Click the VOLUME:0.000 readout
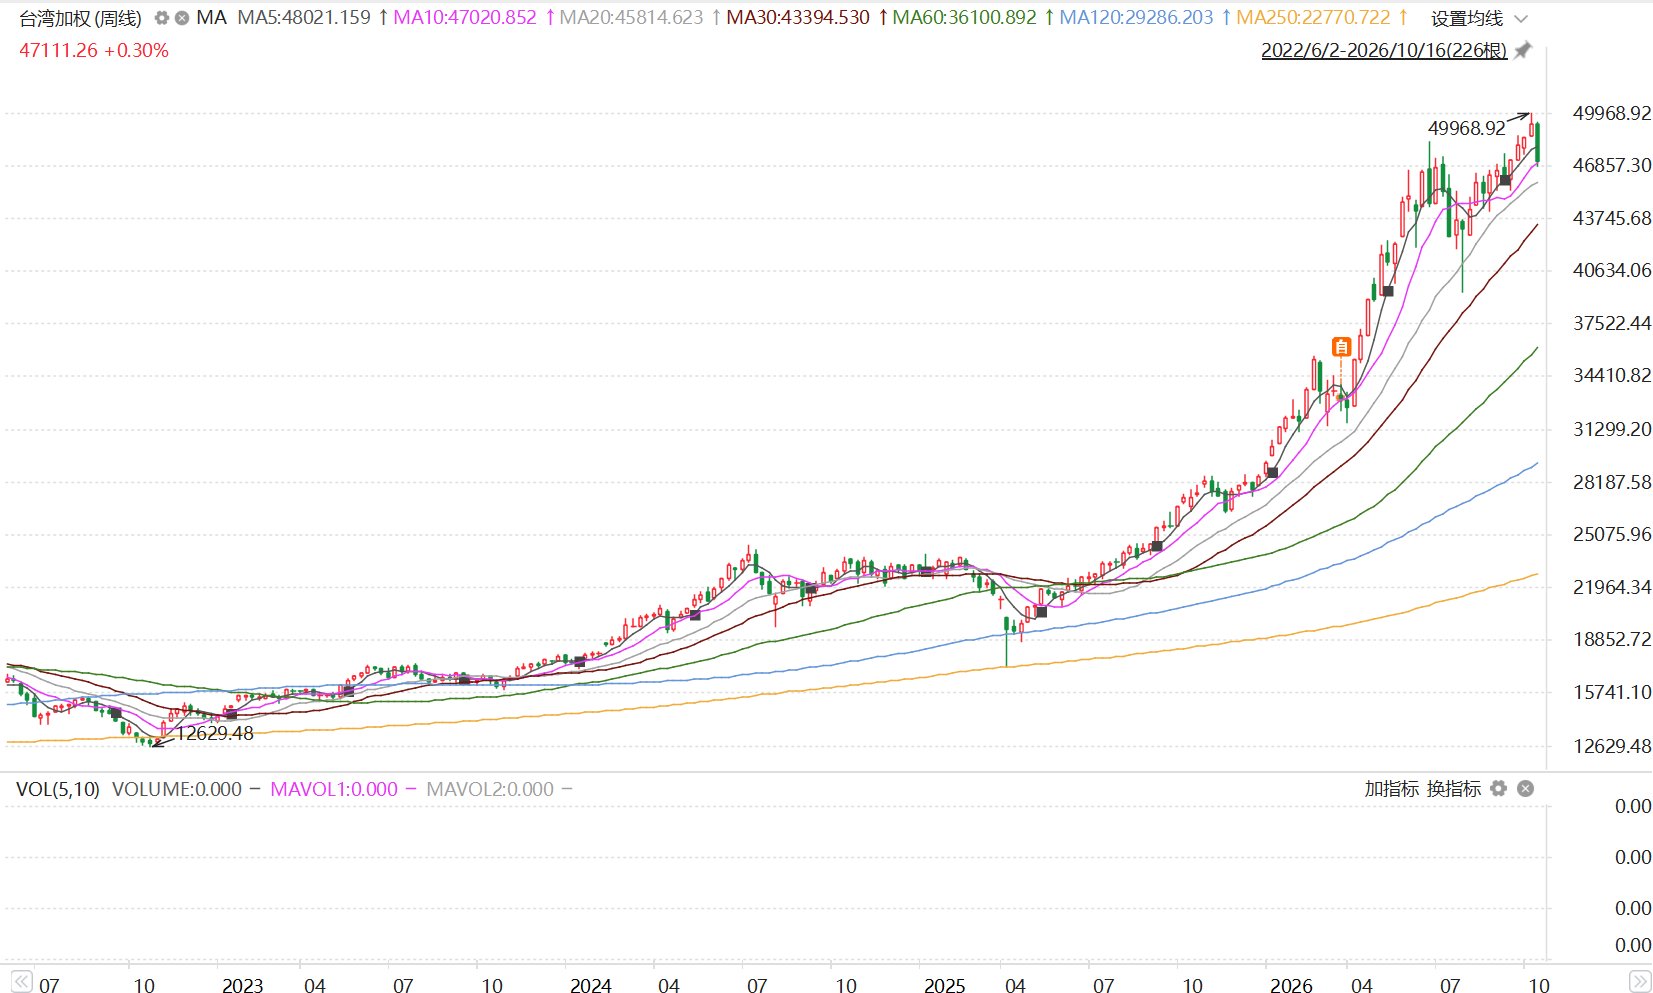Viewport: 1653px width, 993px height. point(177,789)
